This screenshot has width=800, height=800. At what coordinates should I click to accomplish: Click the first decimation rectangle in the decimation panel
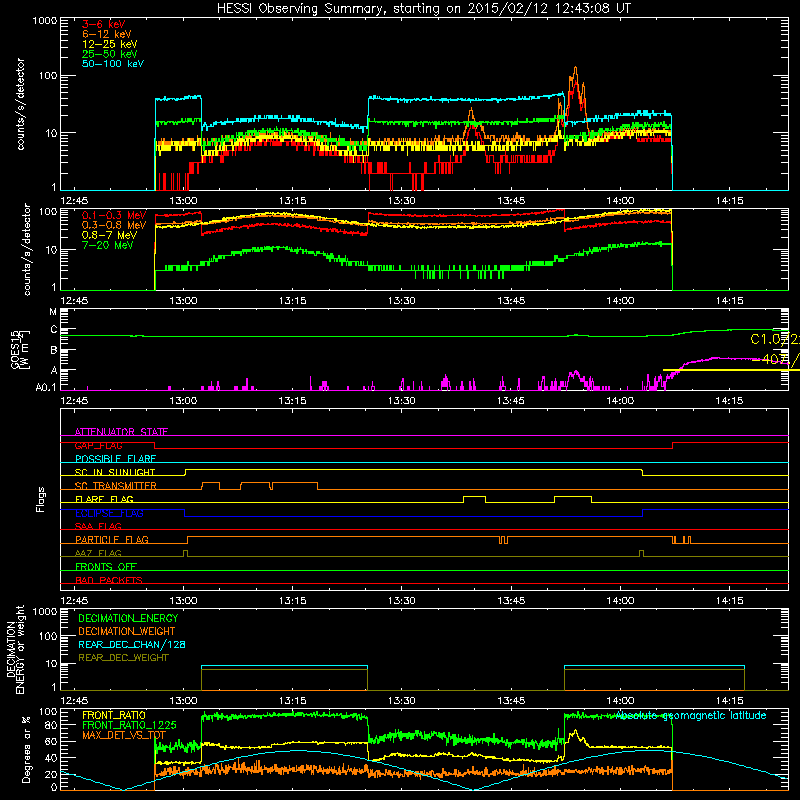click(x=284, y=678)
